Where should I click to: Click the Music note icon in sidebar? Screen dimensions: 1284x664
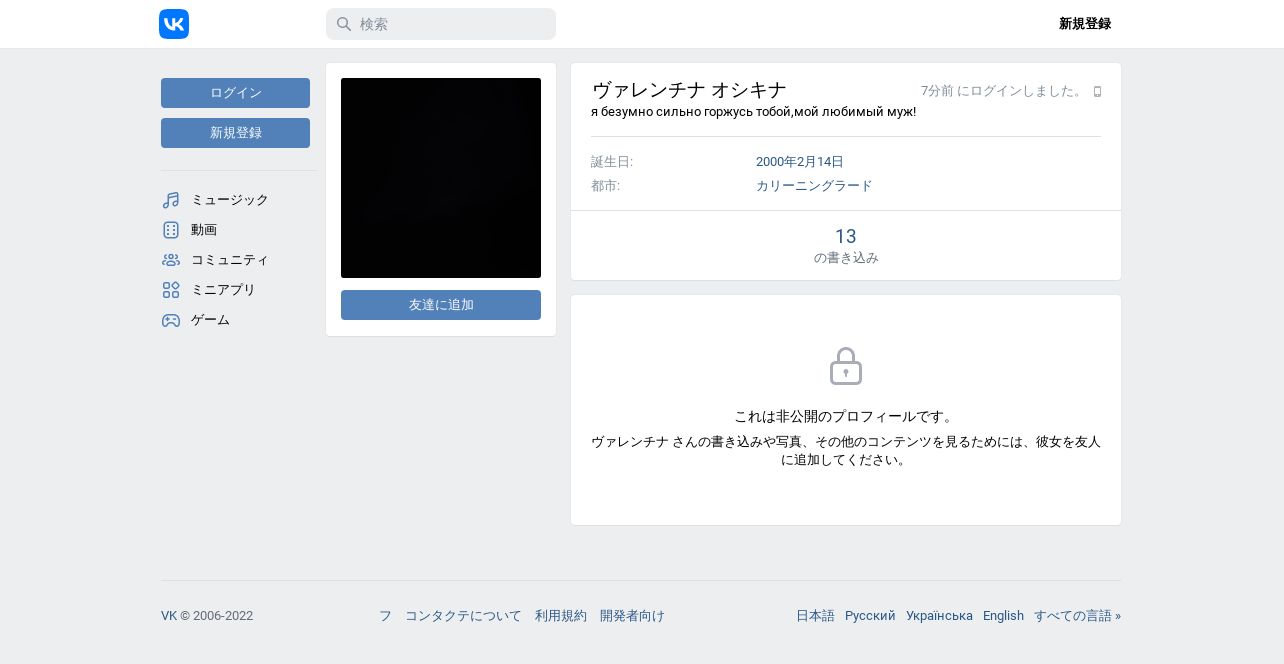click(171, 200)
